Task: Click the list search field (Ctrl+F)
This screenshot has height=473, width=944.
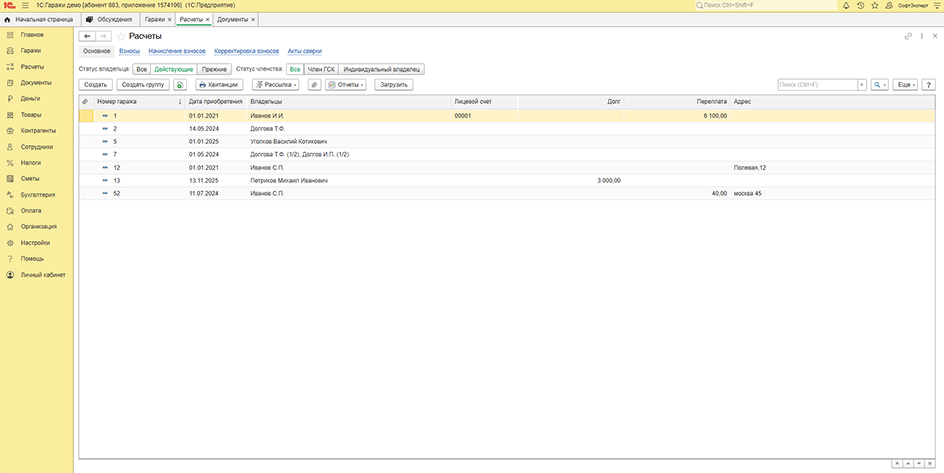Action: coord(819,85)
